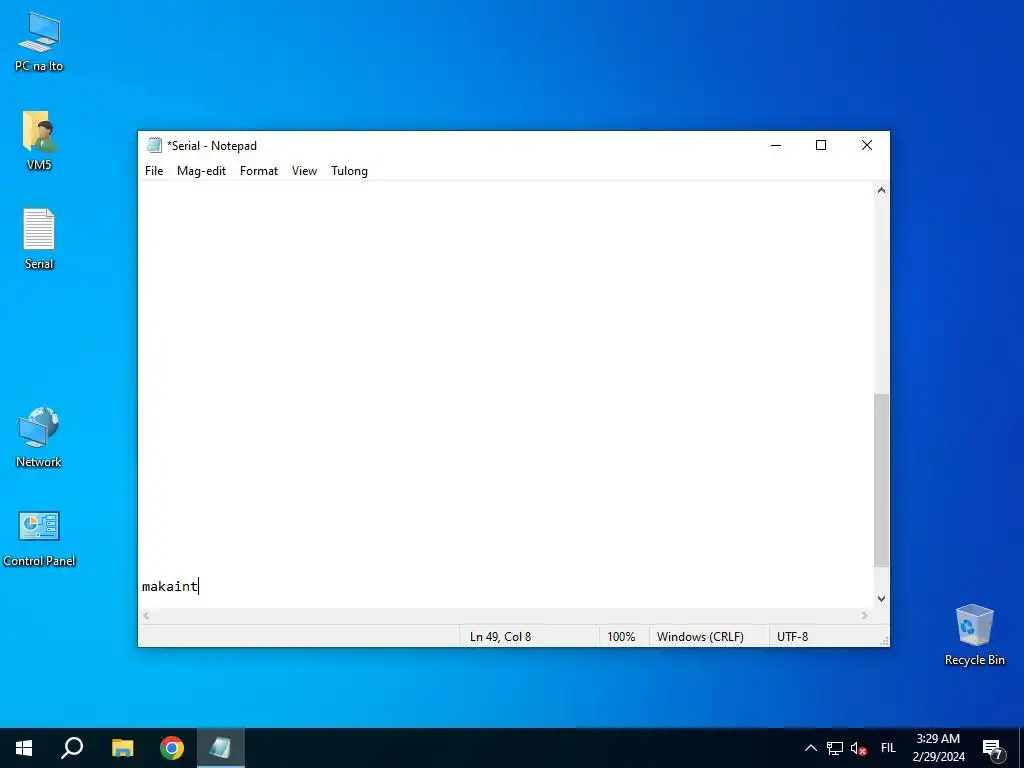
Task: Open the clock showing 3:29 AM
Action: pos(938,748)
